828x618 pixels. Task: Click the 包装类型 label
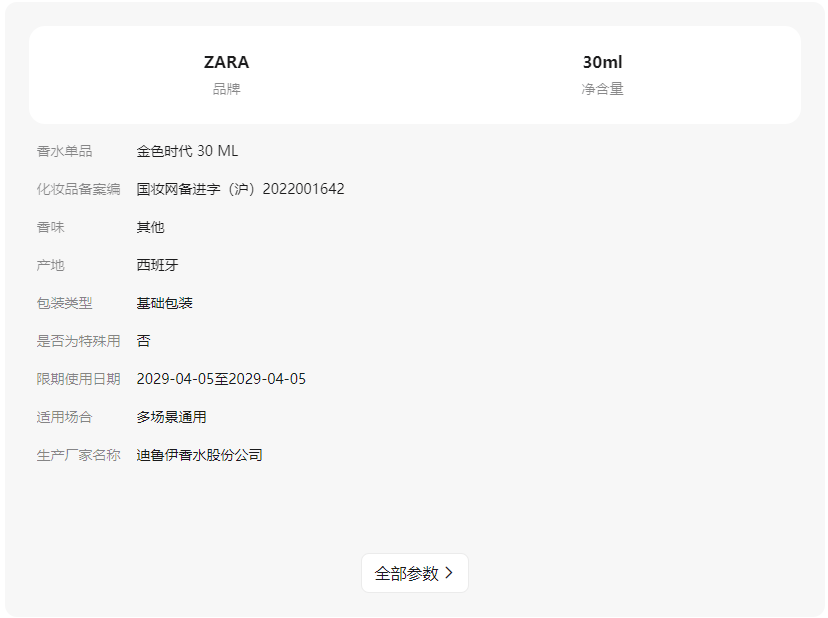click(x=64, y=303)
